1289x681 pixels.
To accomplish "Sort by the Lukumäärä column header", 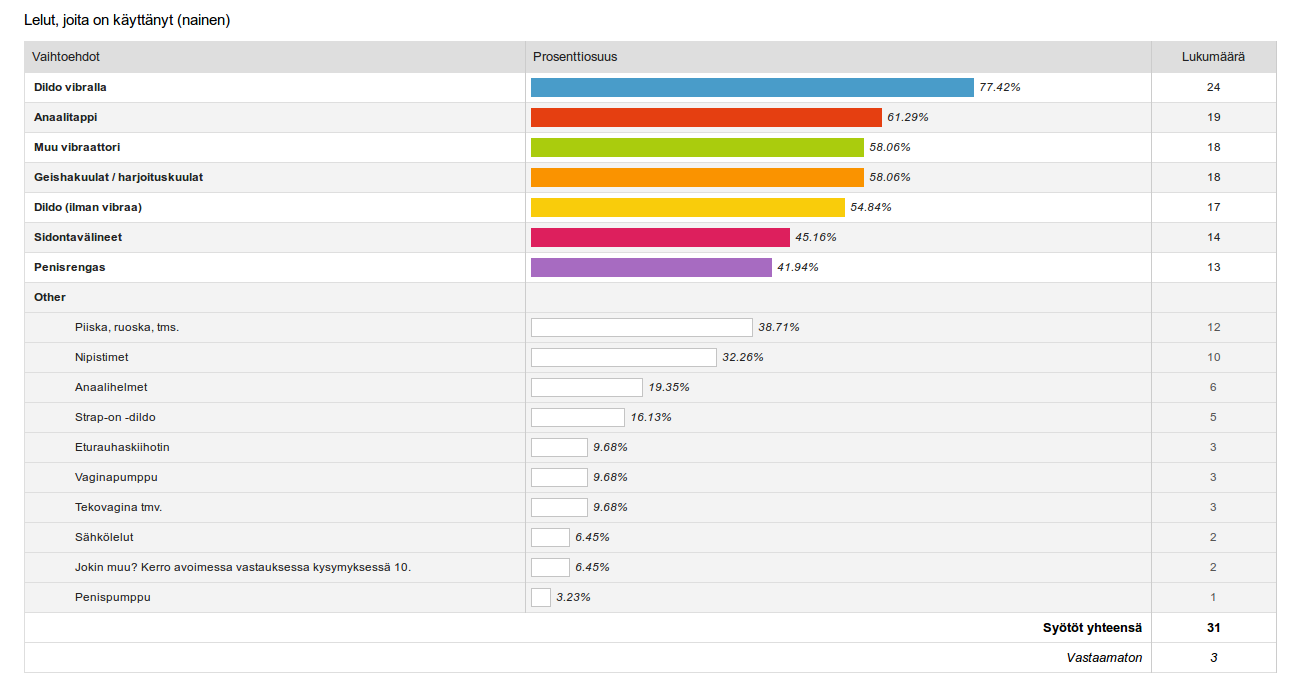I will click(1213, 57).
